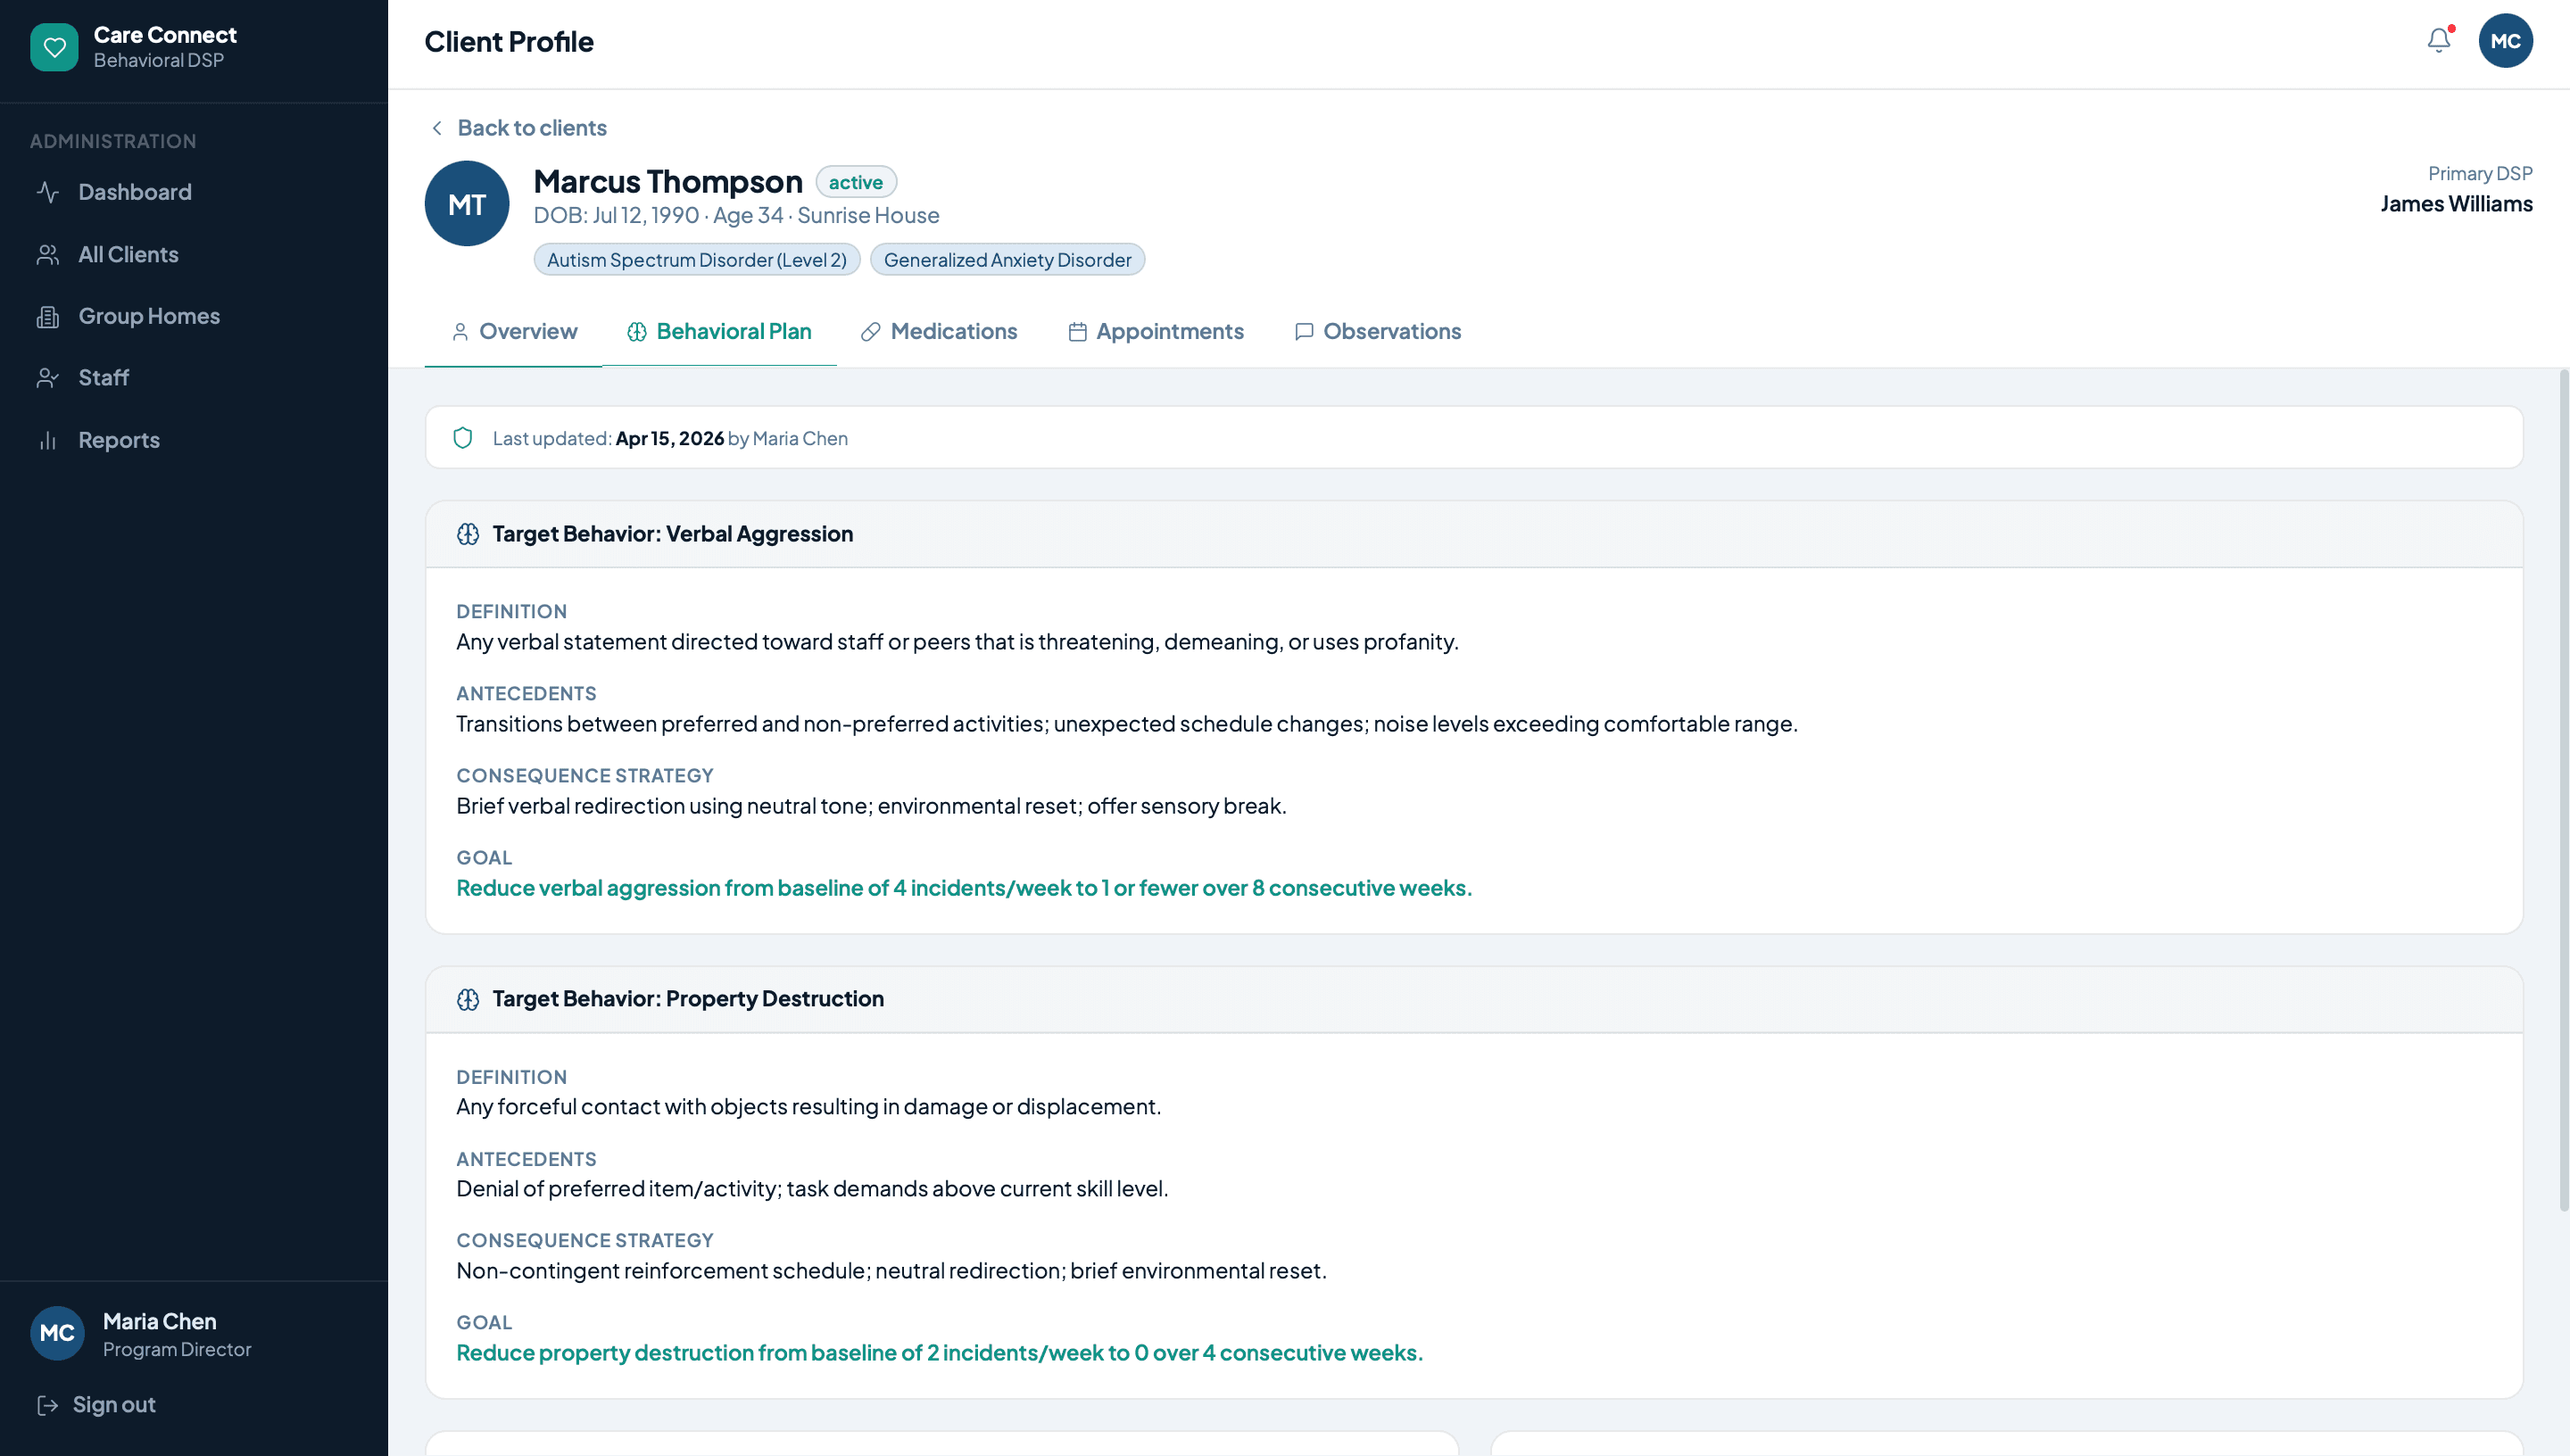Open the notifications bell
Viewport: 2570px width, 1456px height.
point(2439,41)
